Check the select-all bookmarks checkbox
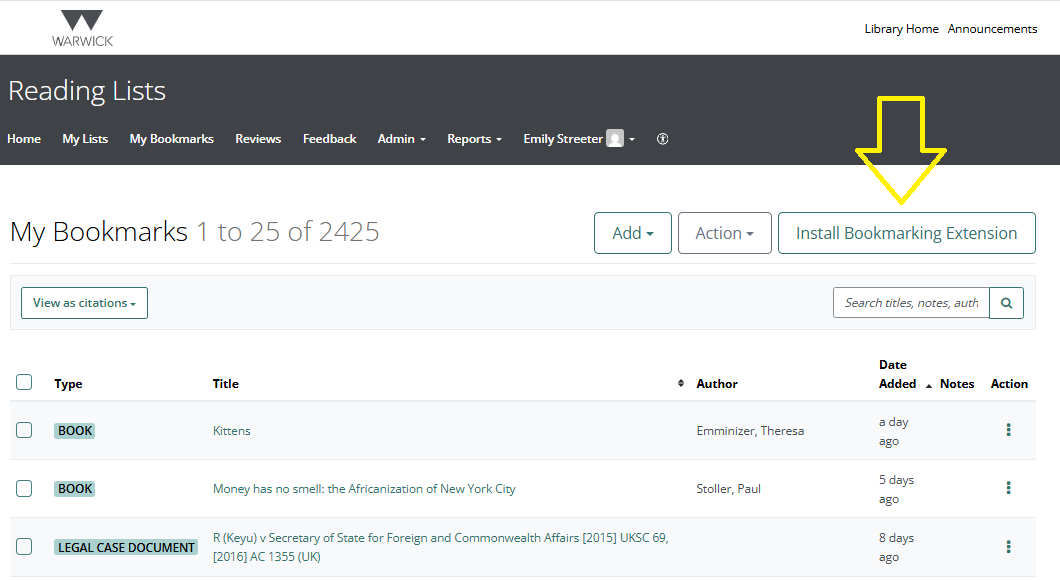 point(23,381)
